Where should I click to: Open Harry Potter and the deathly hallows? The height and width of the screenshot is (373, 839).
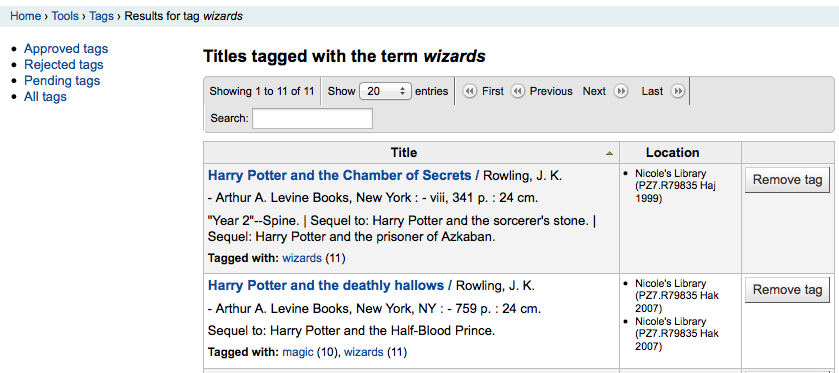326,286
